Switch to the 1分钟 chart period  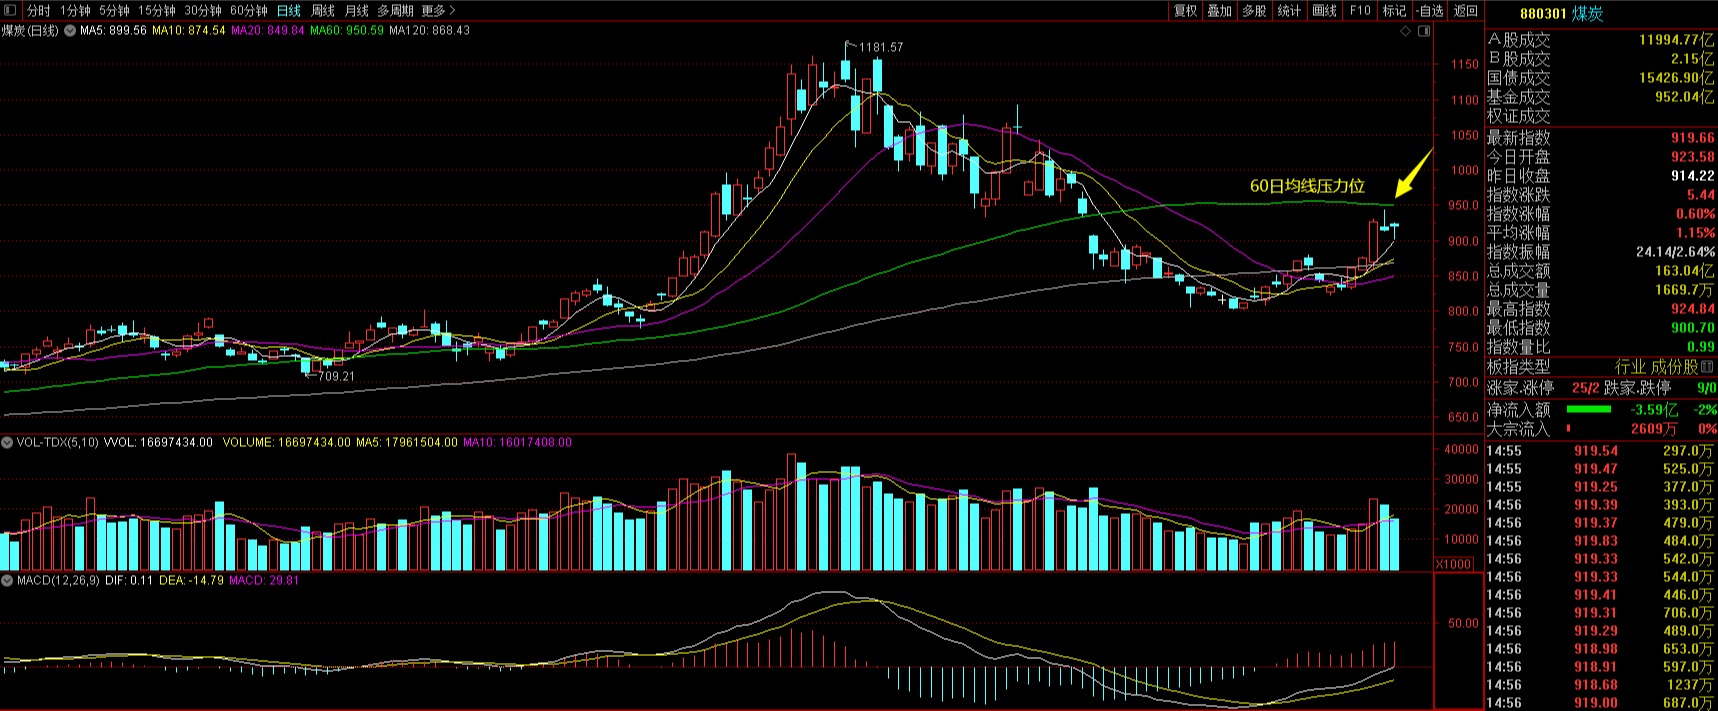point(75,11)
